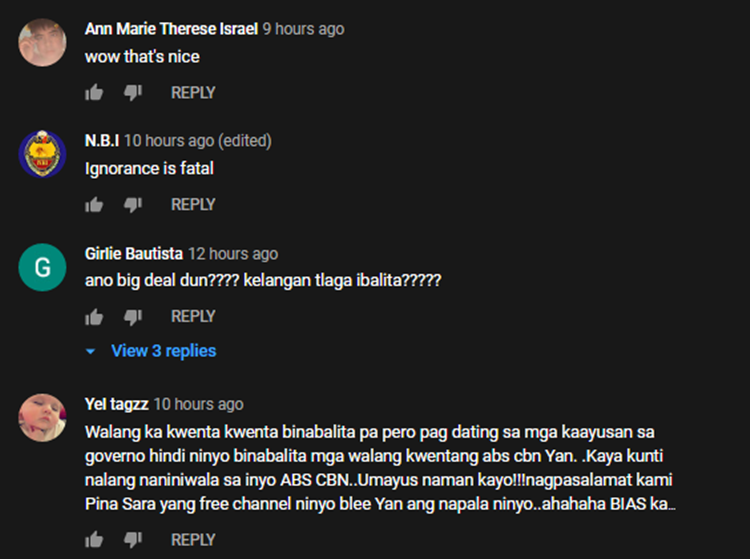Like Ann Marie Therese Israel's comment

point(94,92)
